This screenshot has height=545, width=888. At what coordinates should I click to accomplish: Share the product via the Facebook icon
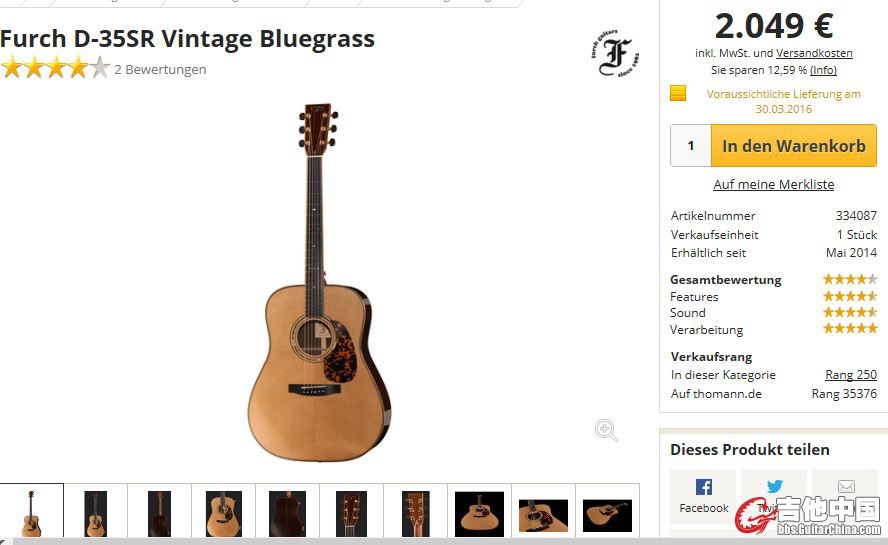[703, 496]
